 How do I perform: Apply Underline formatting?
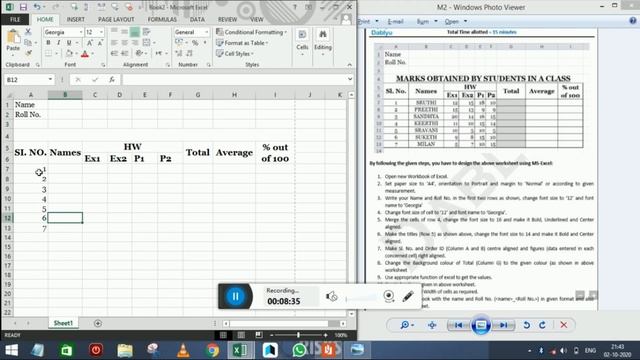pos(69,43)
